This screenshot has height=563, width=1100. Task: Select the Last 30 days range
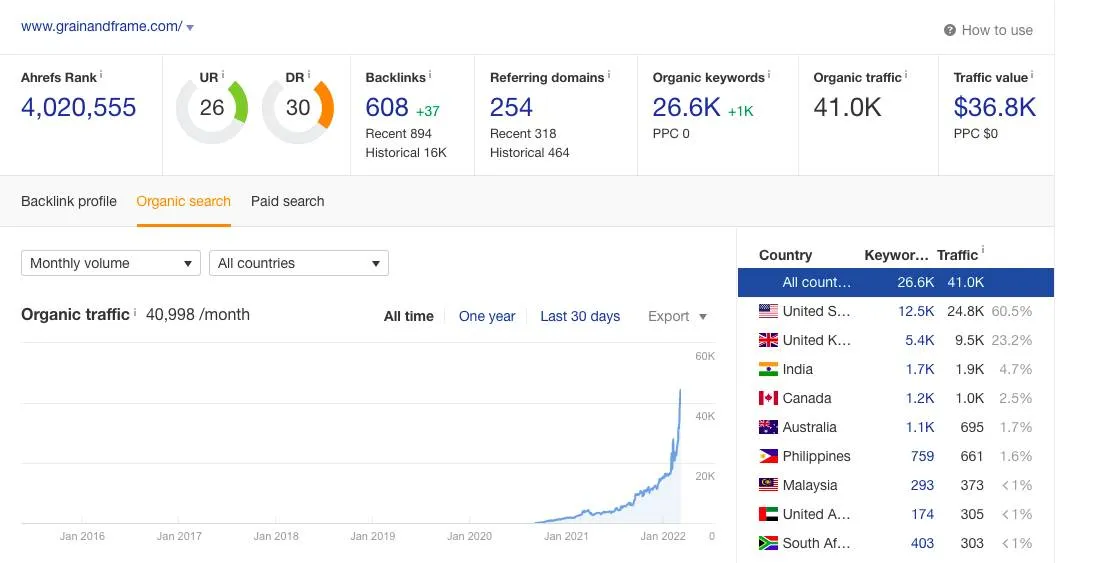click(x=580, y=316)
